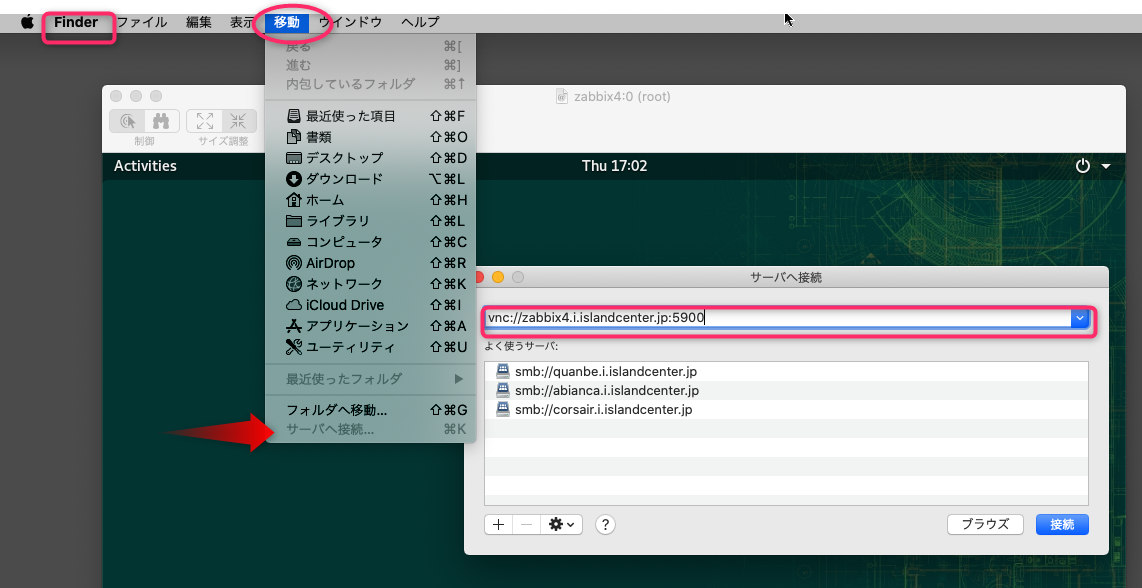Select the inward-arrows size button in サイズ調整
Screen dimensions: 1142x588
click(239, 121)
